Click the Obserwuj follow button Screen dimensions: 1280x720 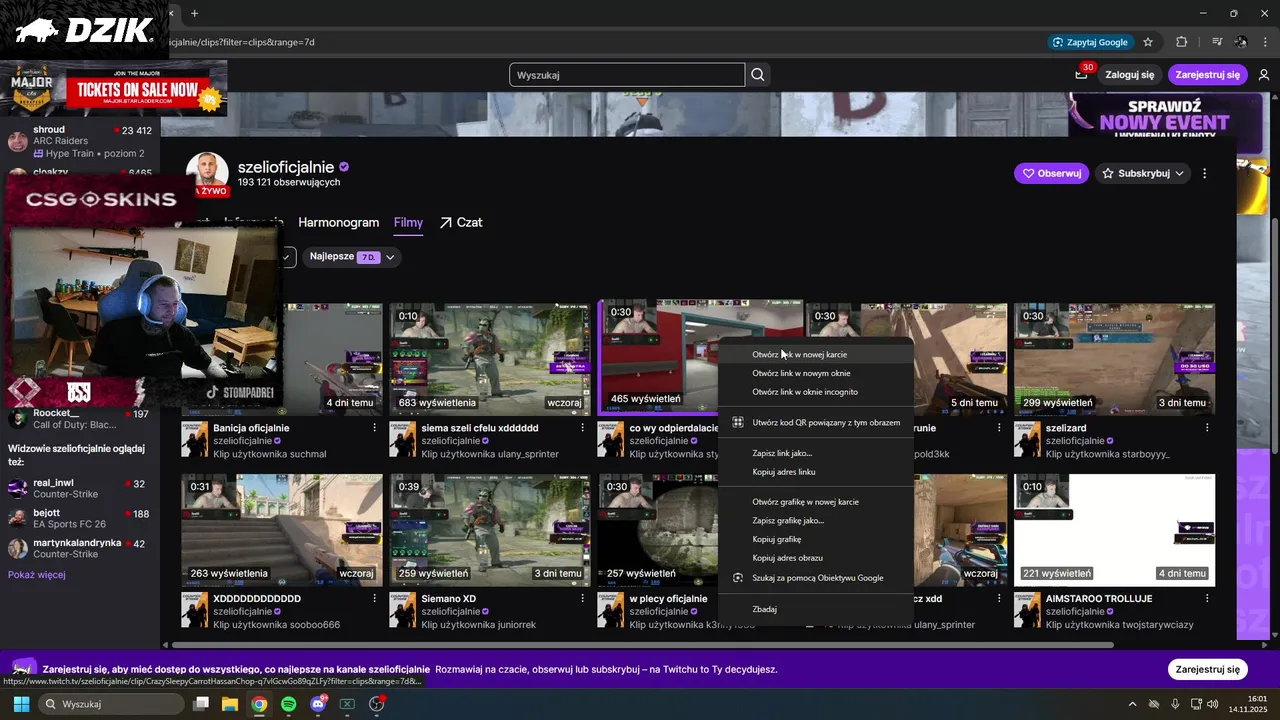[x=1052, y=173]
